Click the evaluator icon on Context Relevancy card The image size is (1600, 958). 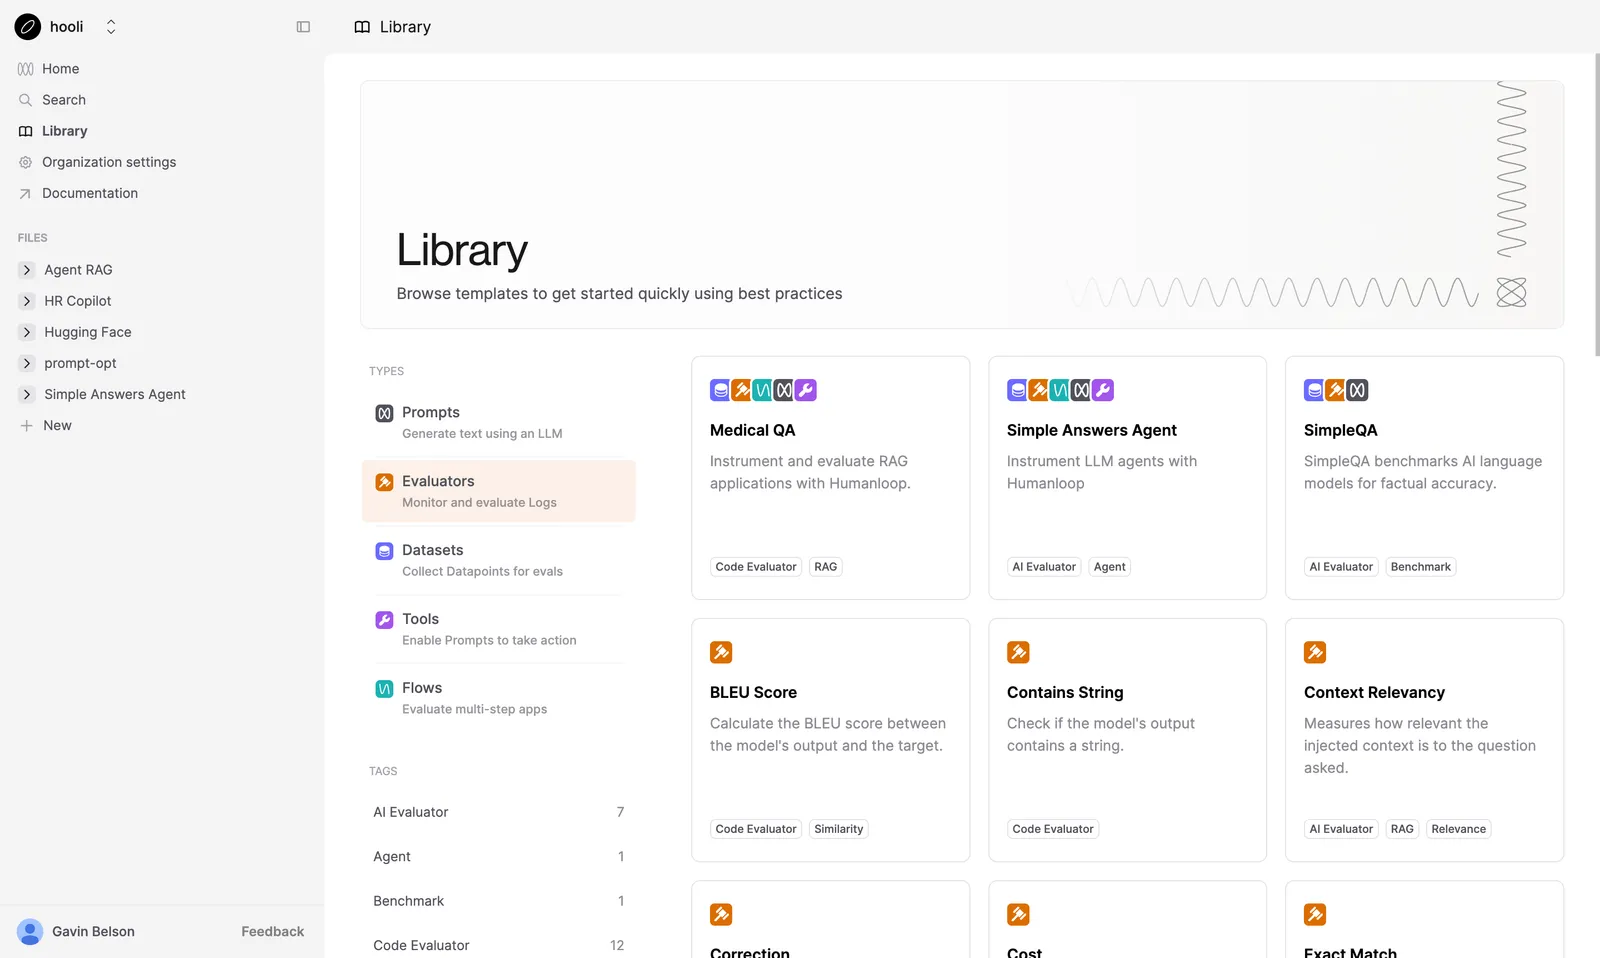(x=1315, y=653)
